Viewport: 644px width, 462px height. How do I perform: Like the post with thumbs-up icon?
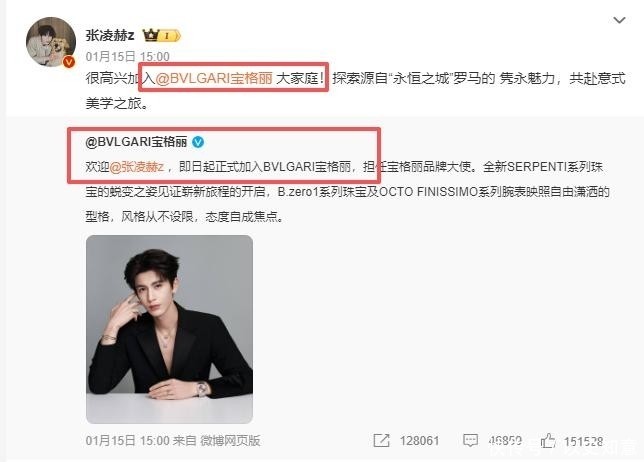pyautogui.click(x=548, y=441)
